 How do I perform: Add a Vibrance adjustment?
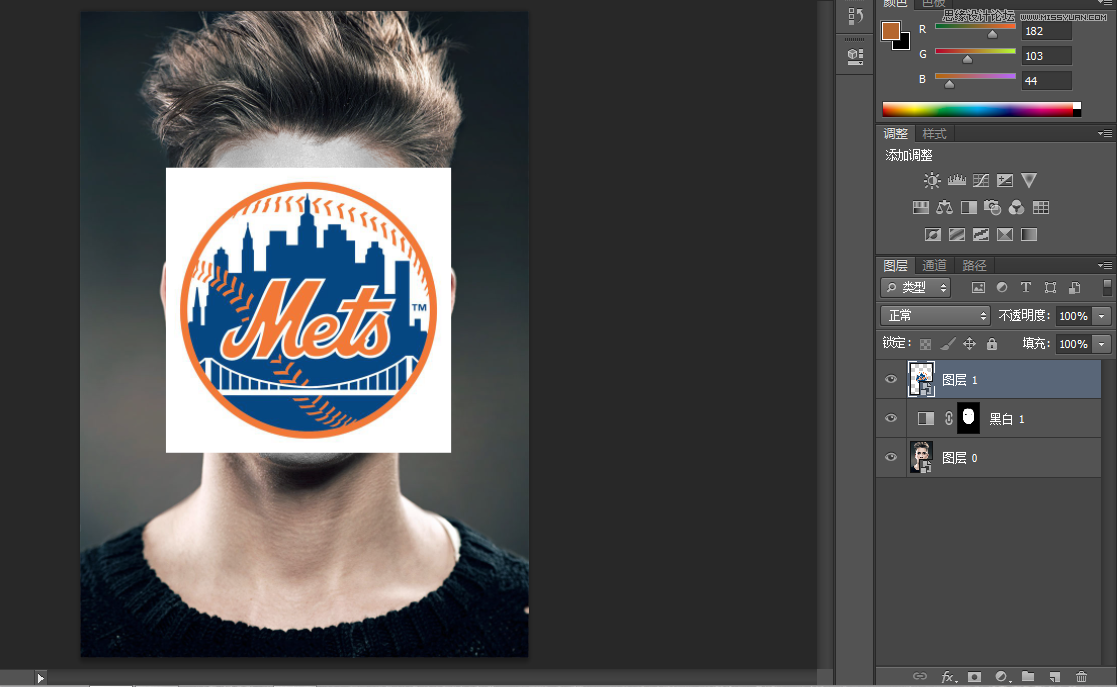click(1029, 180)
